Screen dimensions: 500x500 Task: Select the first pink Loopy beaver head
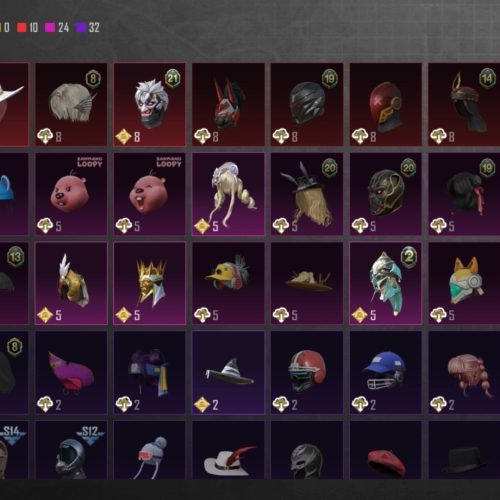[71, 194]
